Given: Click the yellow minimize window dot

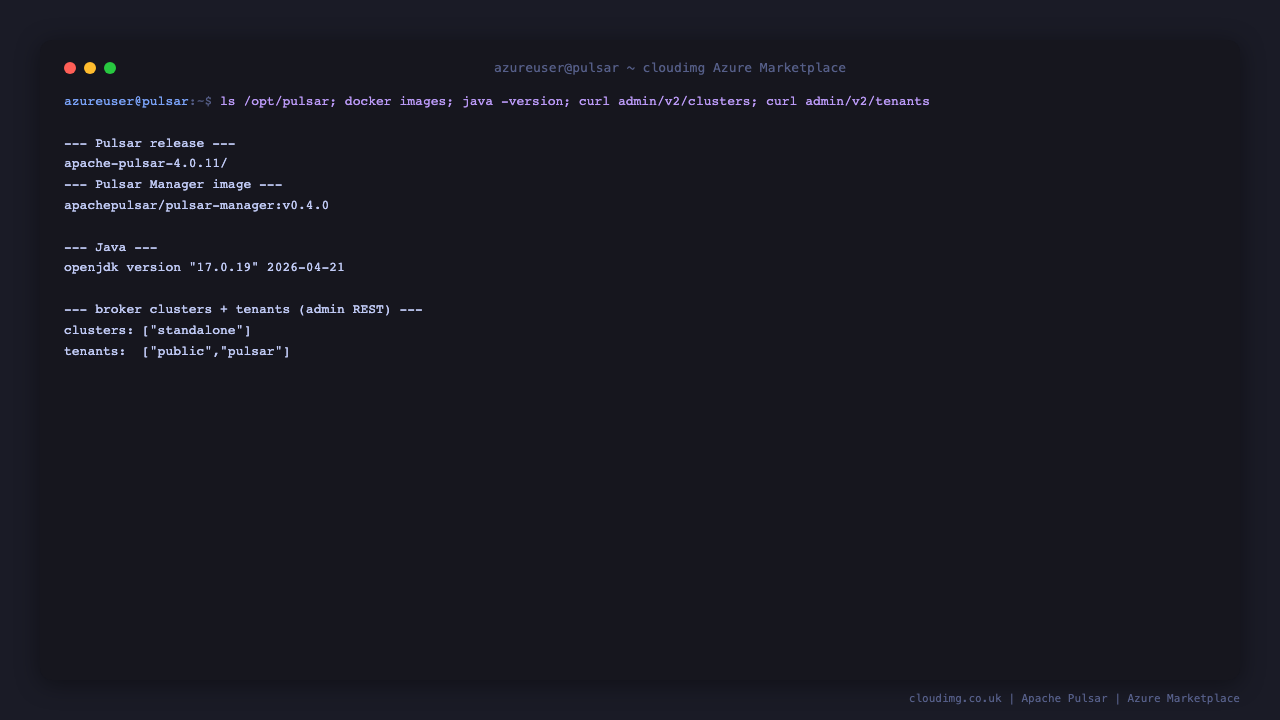Looking at the screenshot, I should [x=90, y=68].
